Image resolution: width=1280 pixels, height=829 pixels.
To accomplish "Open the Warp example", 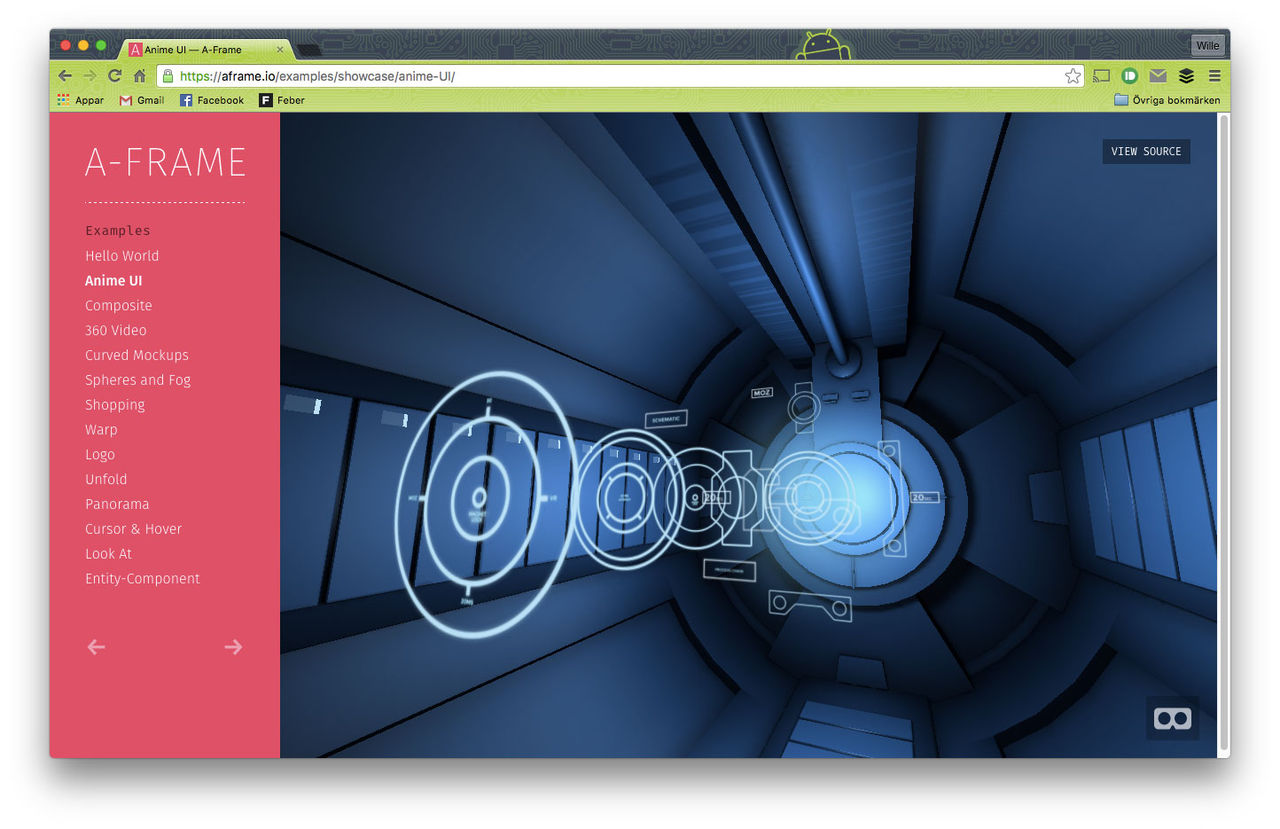I will coord(101,430).
